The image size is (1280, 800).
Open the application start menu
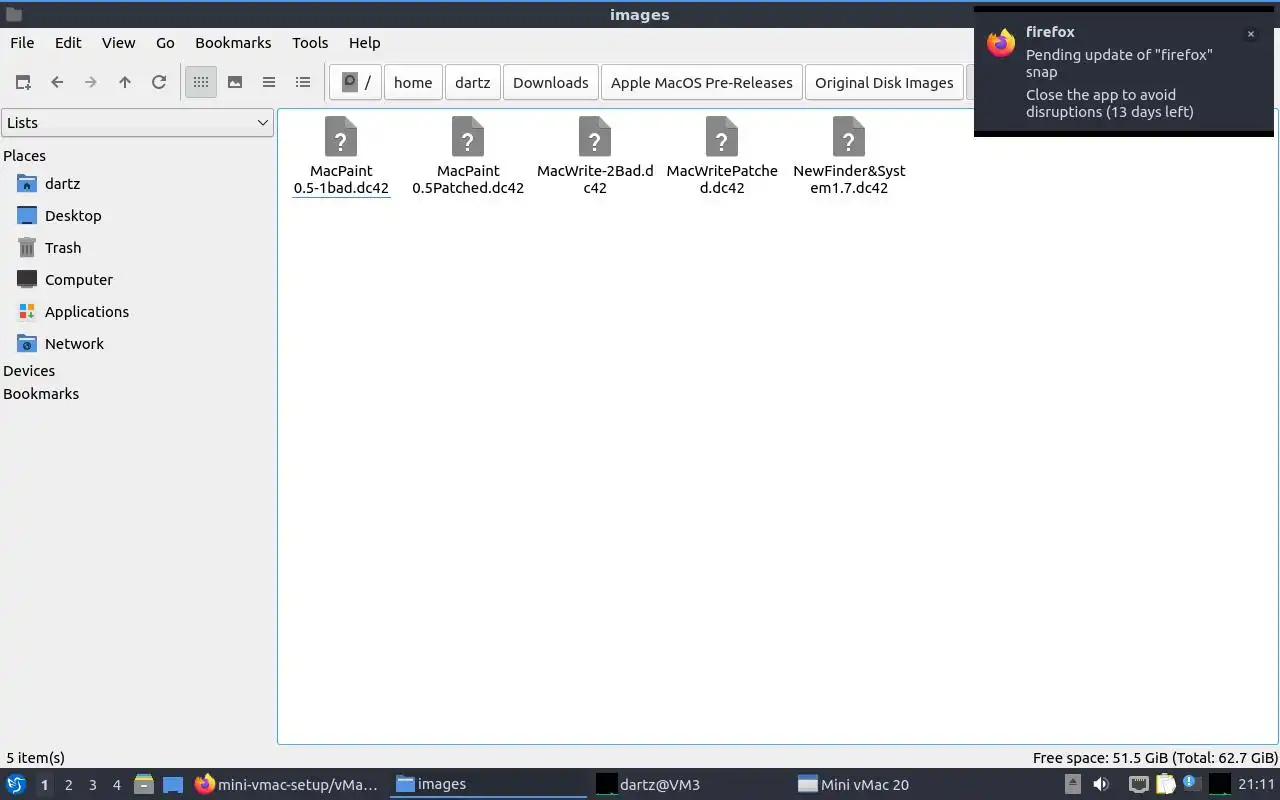tap(16, 785)
